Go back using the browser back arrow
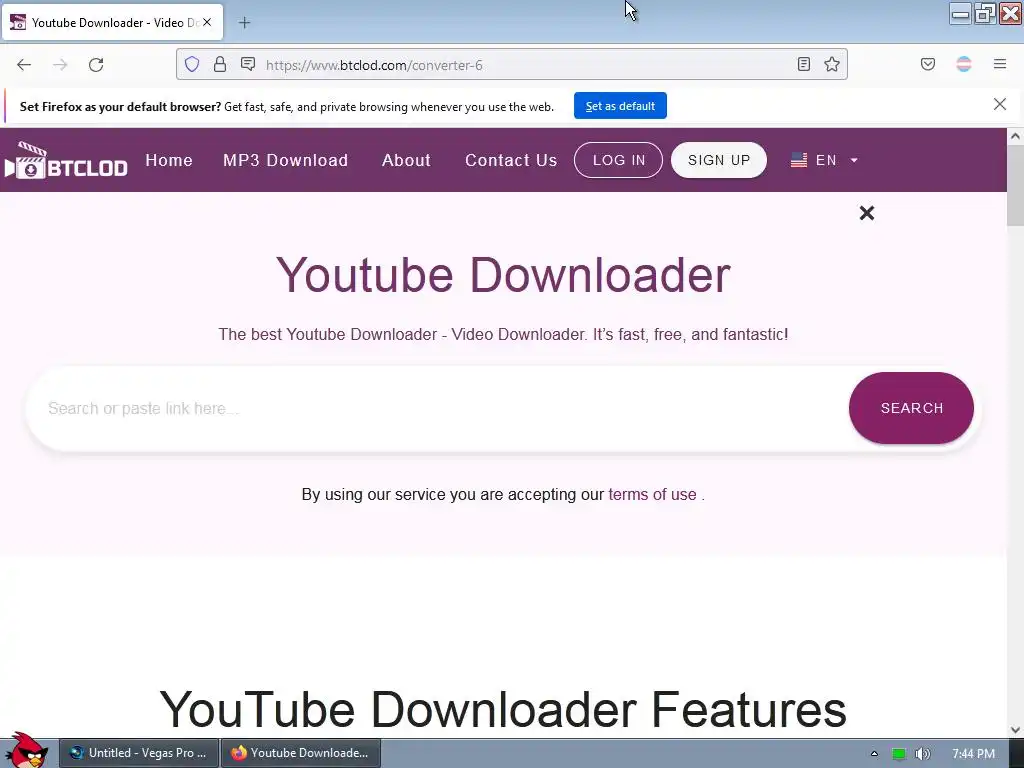The width and height of the screenshot is (1024, 768). tap(24, 65)
